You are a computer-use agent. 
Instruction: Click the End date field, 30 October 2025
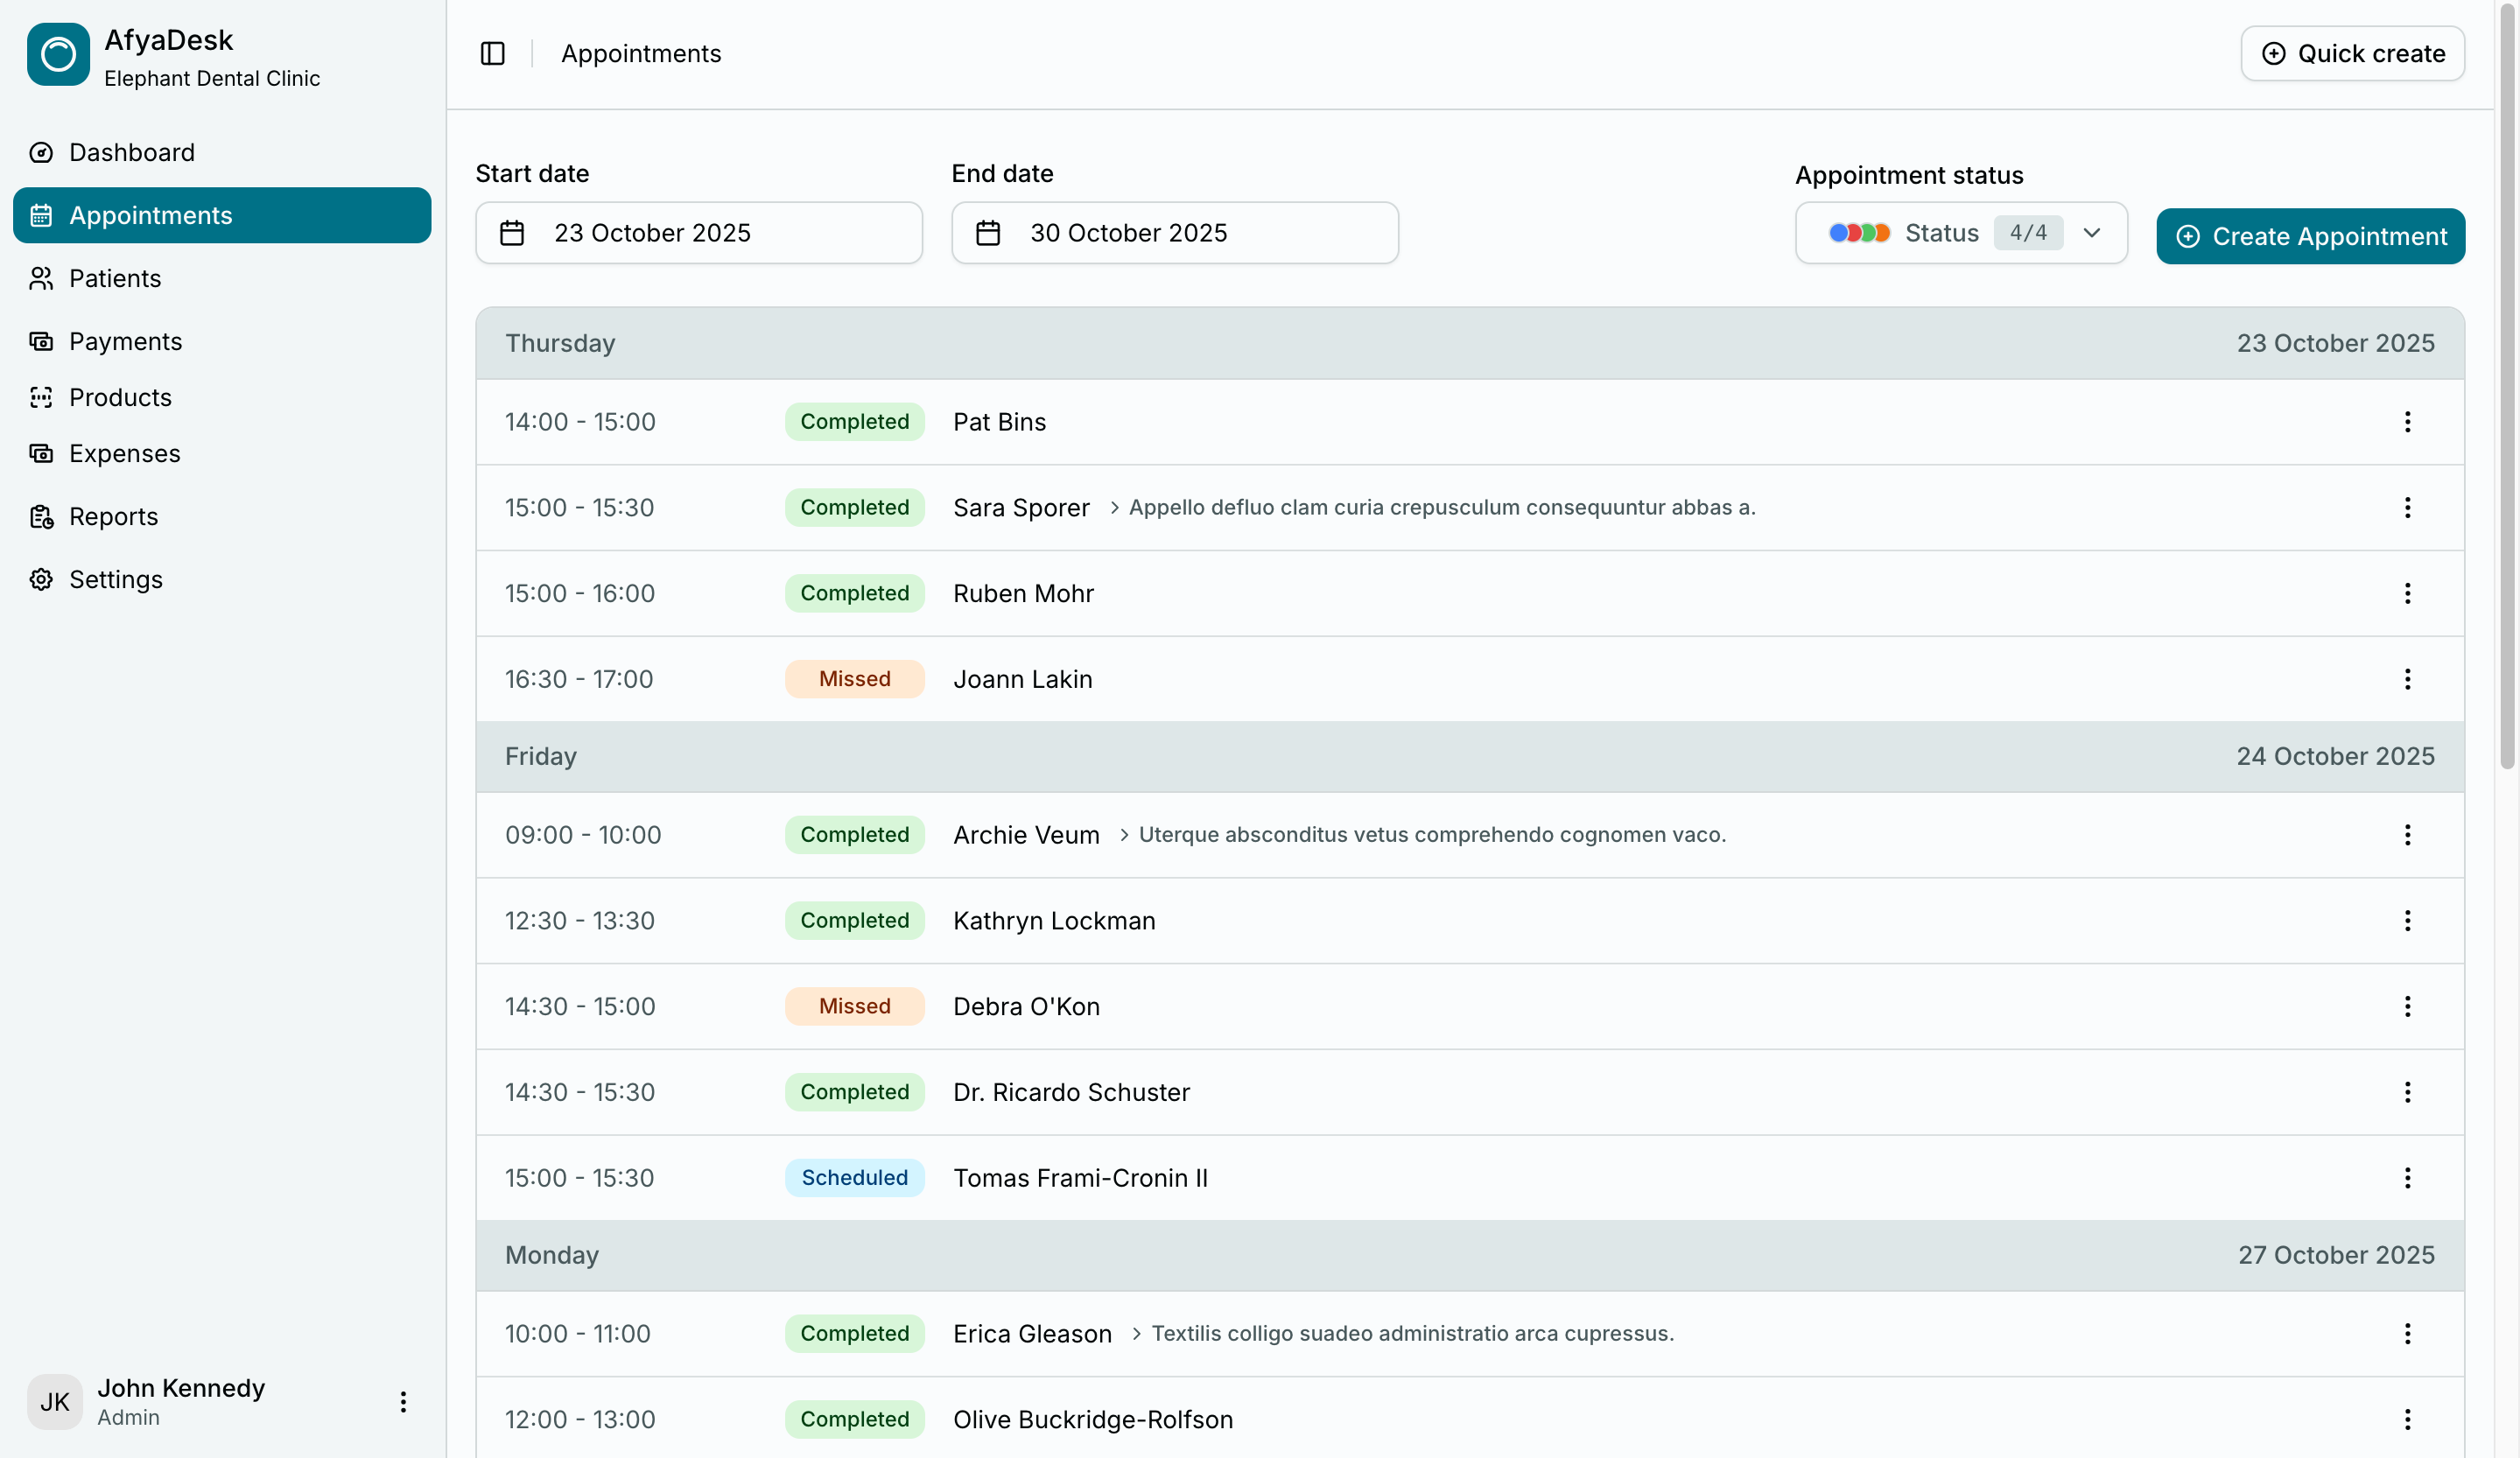coord(1174,233)
